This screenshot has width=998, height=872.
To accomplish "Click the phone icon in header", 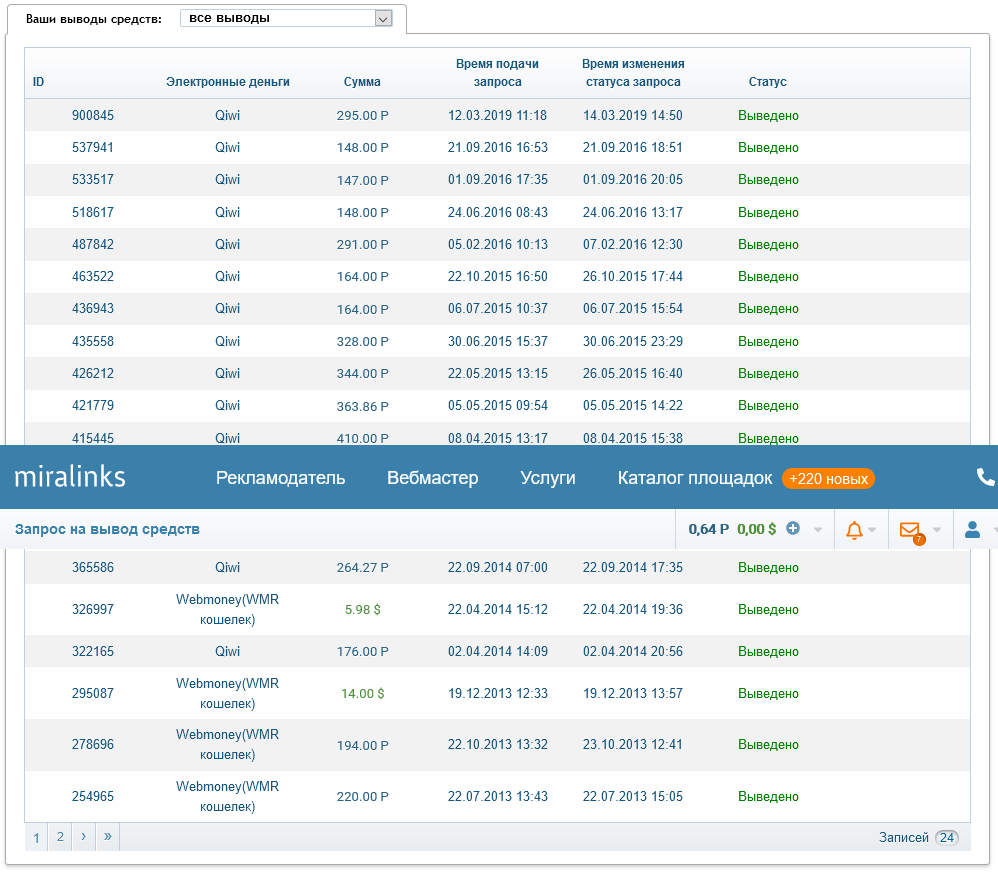I will click(985, 478).
